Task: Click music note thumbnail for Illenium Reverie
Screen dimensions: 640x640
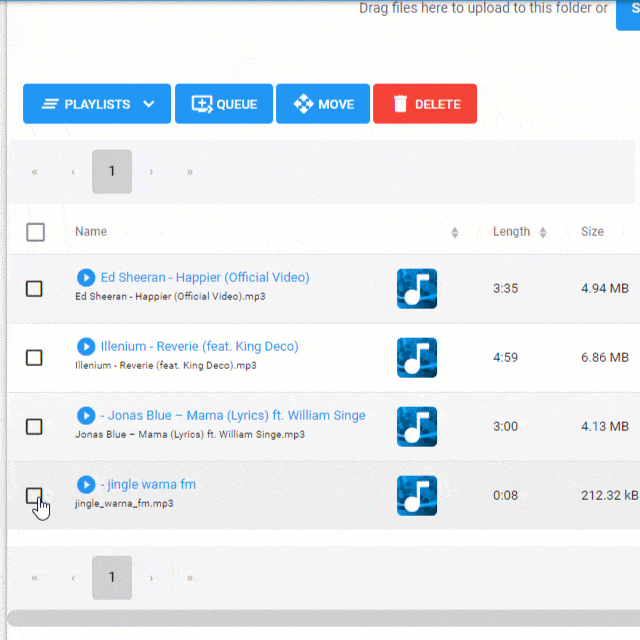Action: point(416,357)
